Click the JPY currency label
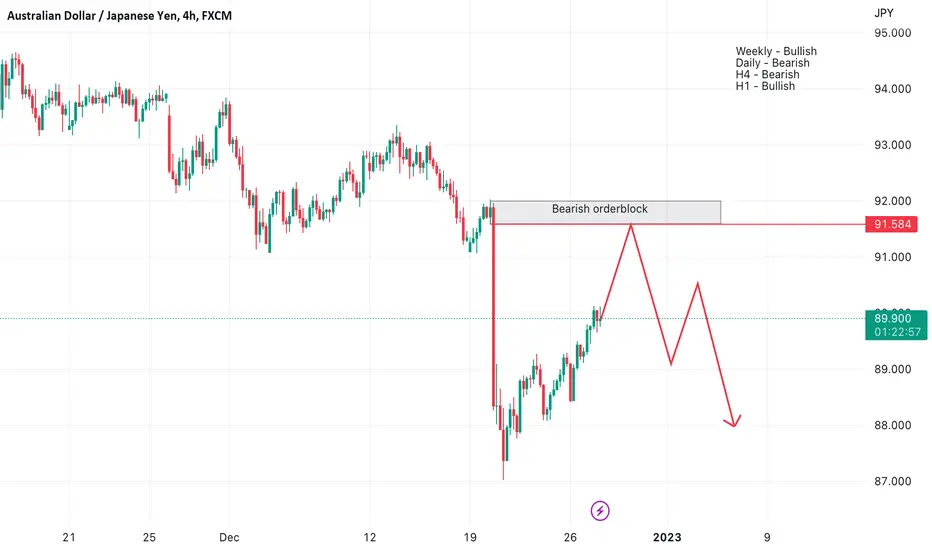 click(883, 13)
